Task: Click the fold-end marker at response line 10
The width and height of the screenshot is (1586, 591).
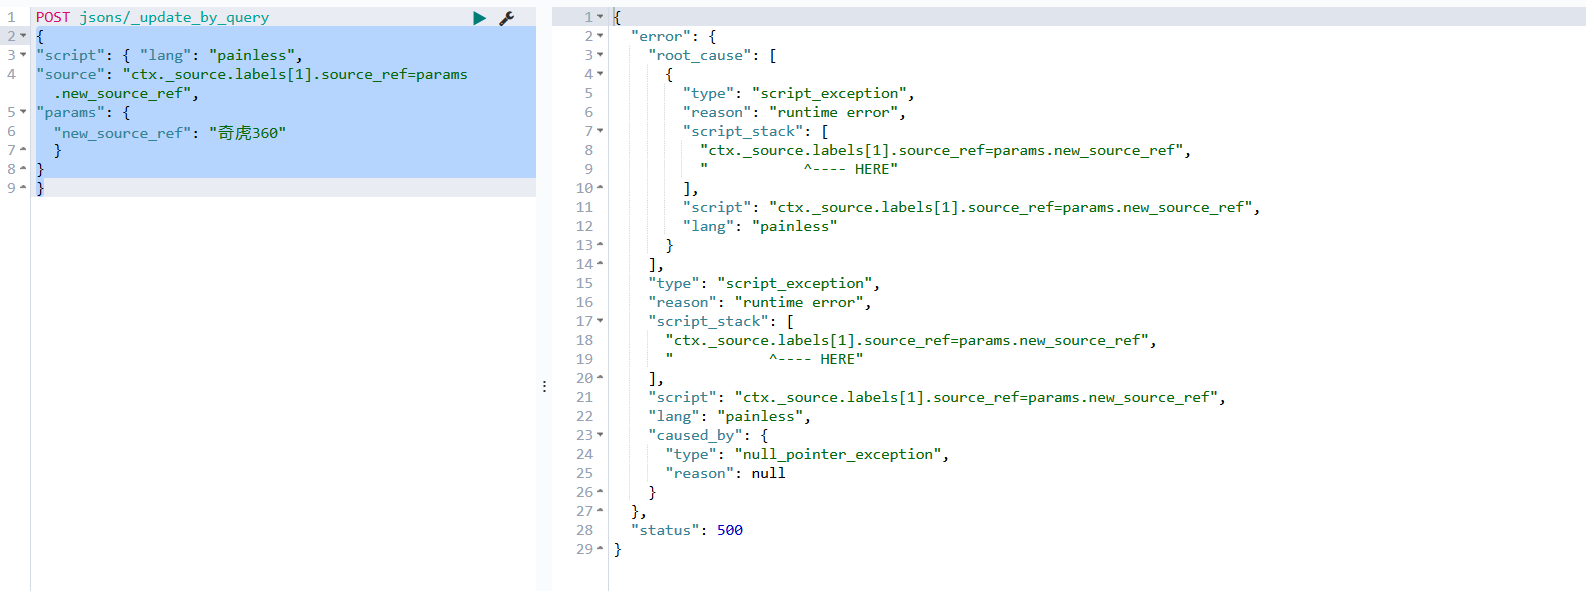Action: click(600, 188)
